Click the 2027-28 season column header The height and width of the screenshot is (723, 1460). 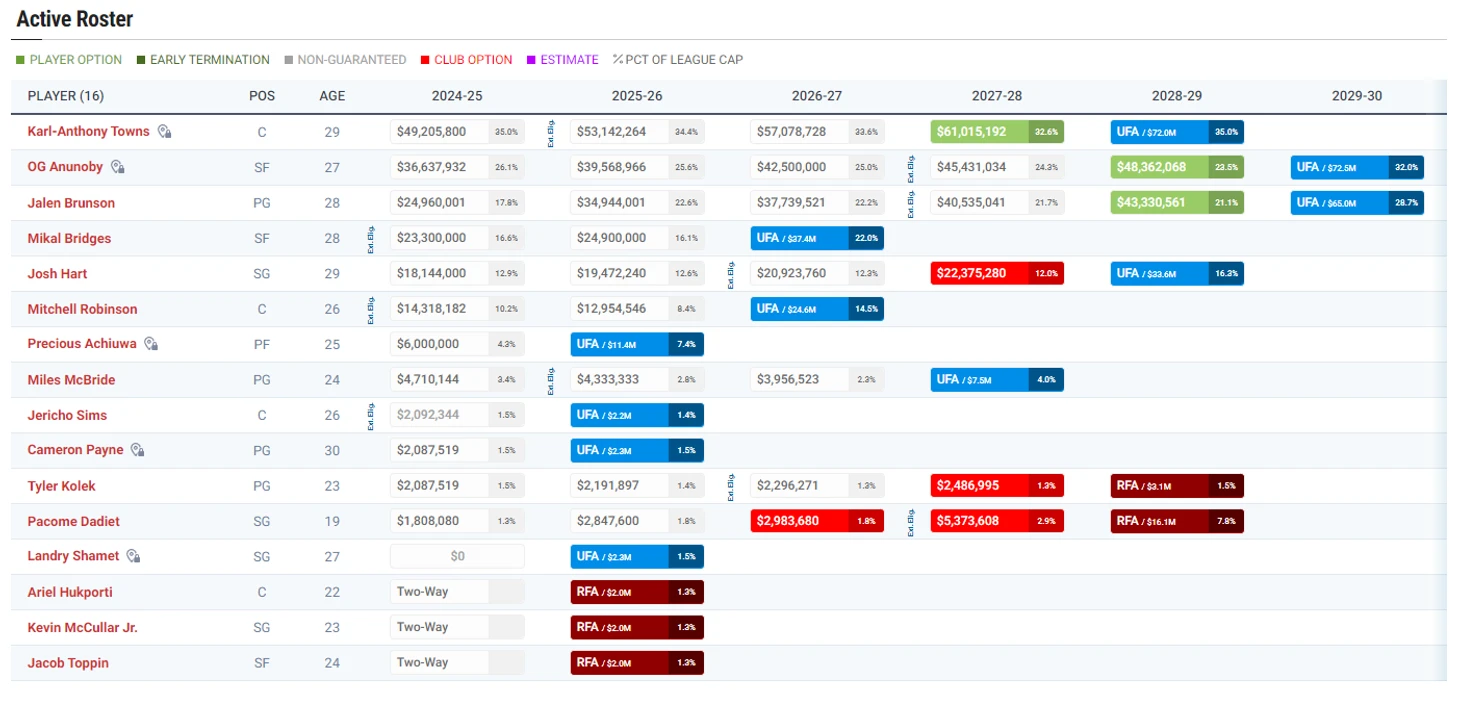click(x=997, y=96)
